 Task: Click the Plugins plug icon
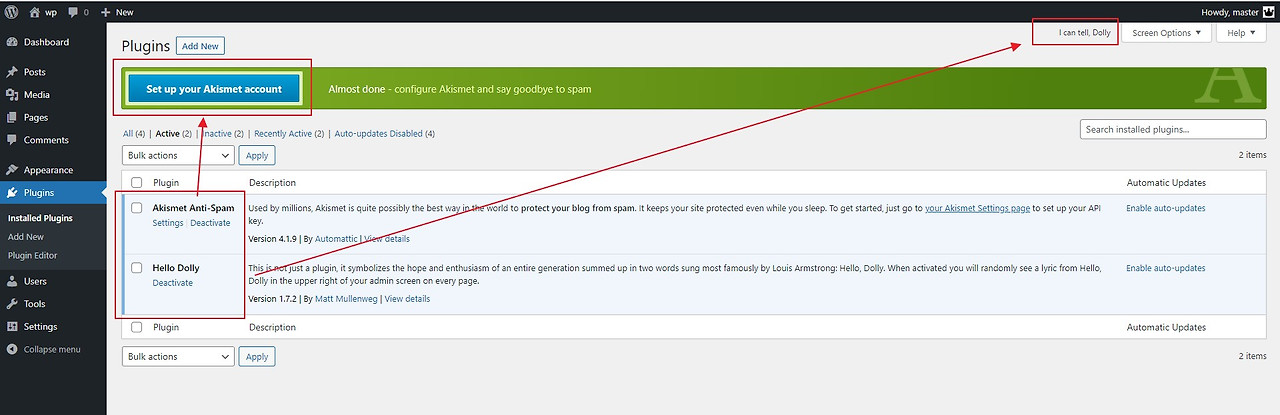pyautogui.click(x=12, y=193)
